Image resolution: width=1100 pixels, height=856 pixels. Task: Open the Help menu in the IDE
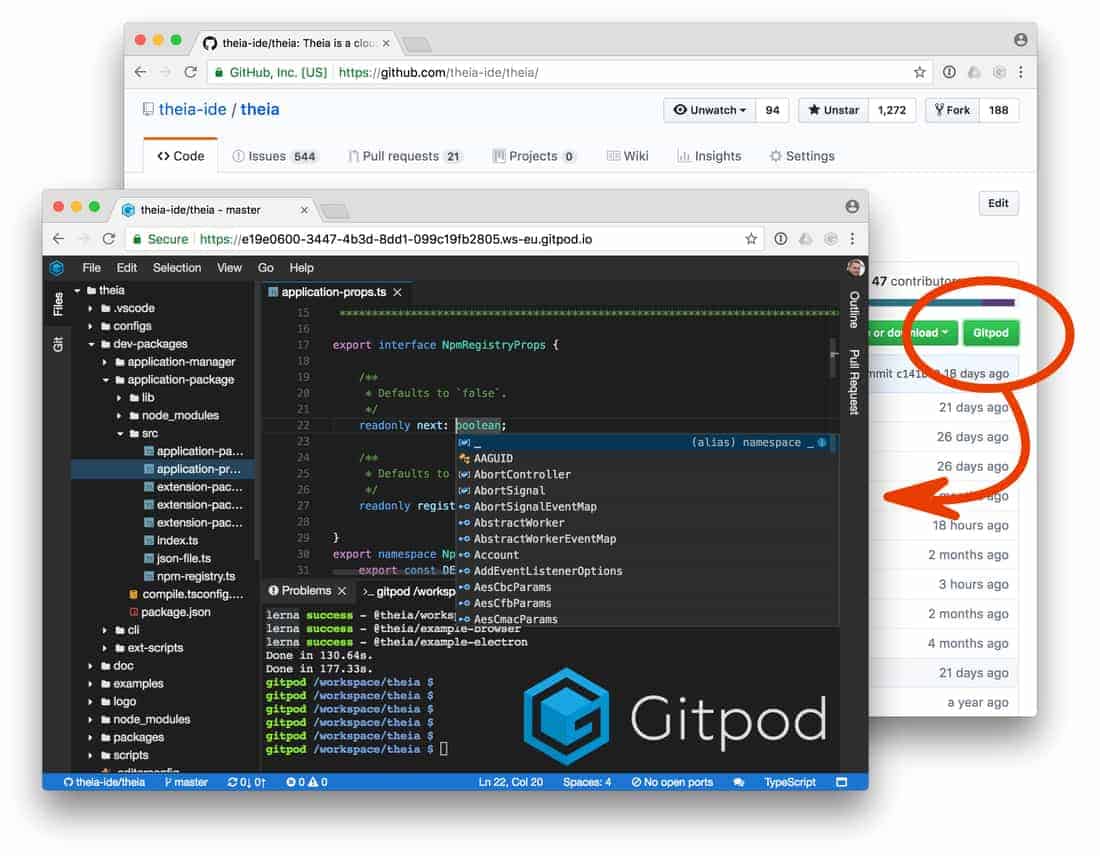tap(302, 268)
